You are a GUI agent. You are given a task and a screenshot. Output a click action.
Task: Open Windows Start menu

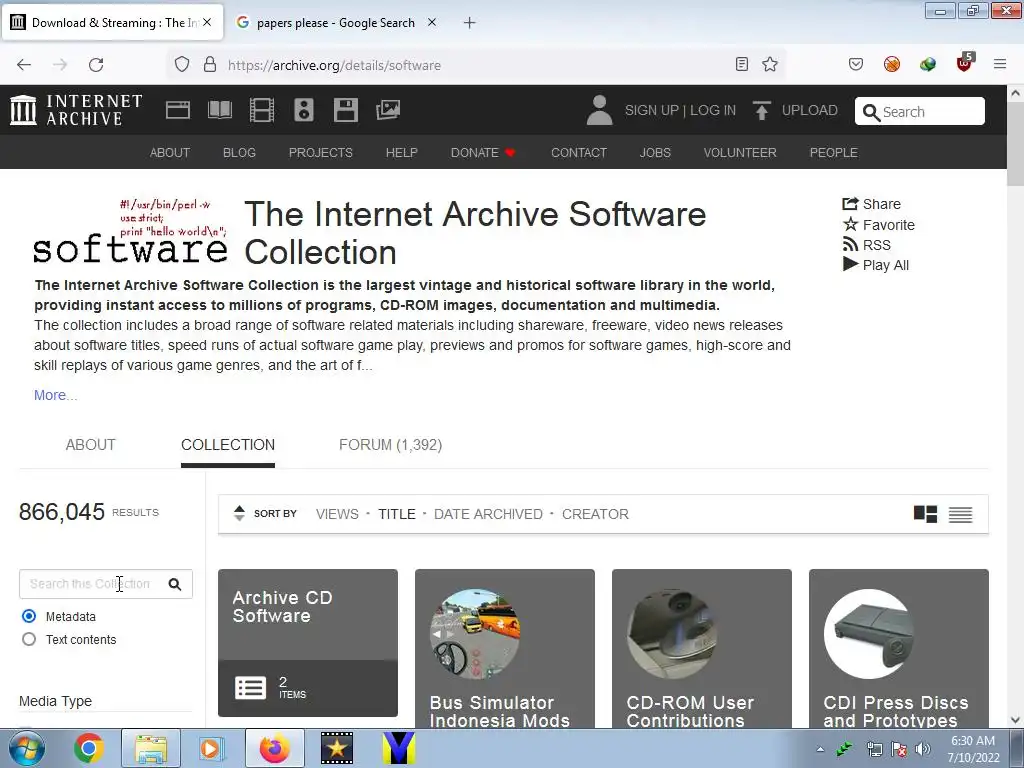[27, 748]
